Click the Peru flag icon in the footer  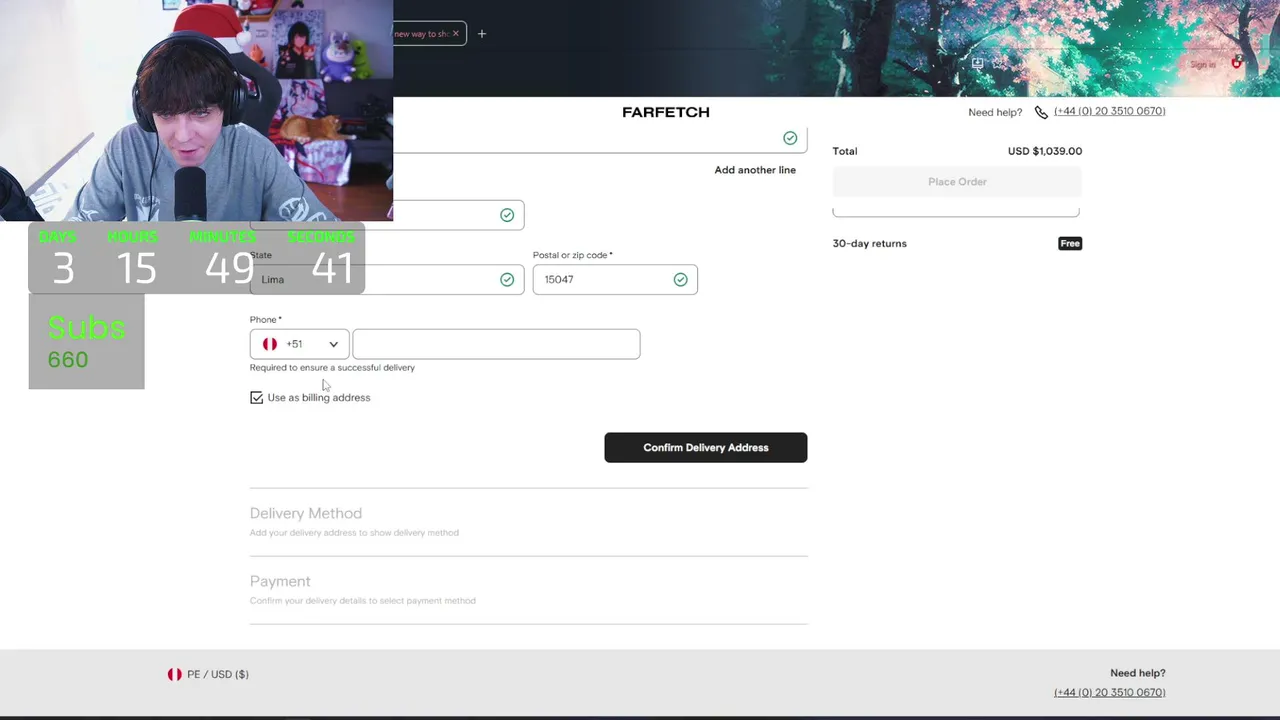175,675
